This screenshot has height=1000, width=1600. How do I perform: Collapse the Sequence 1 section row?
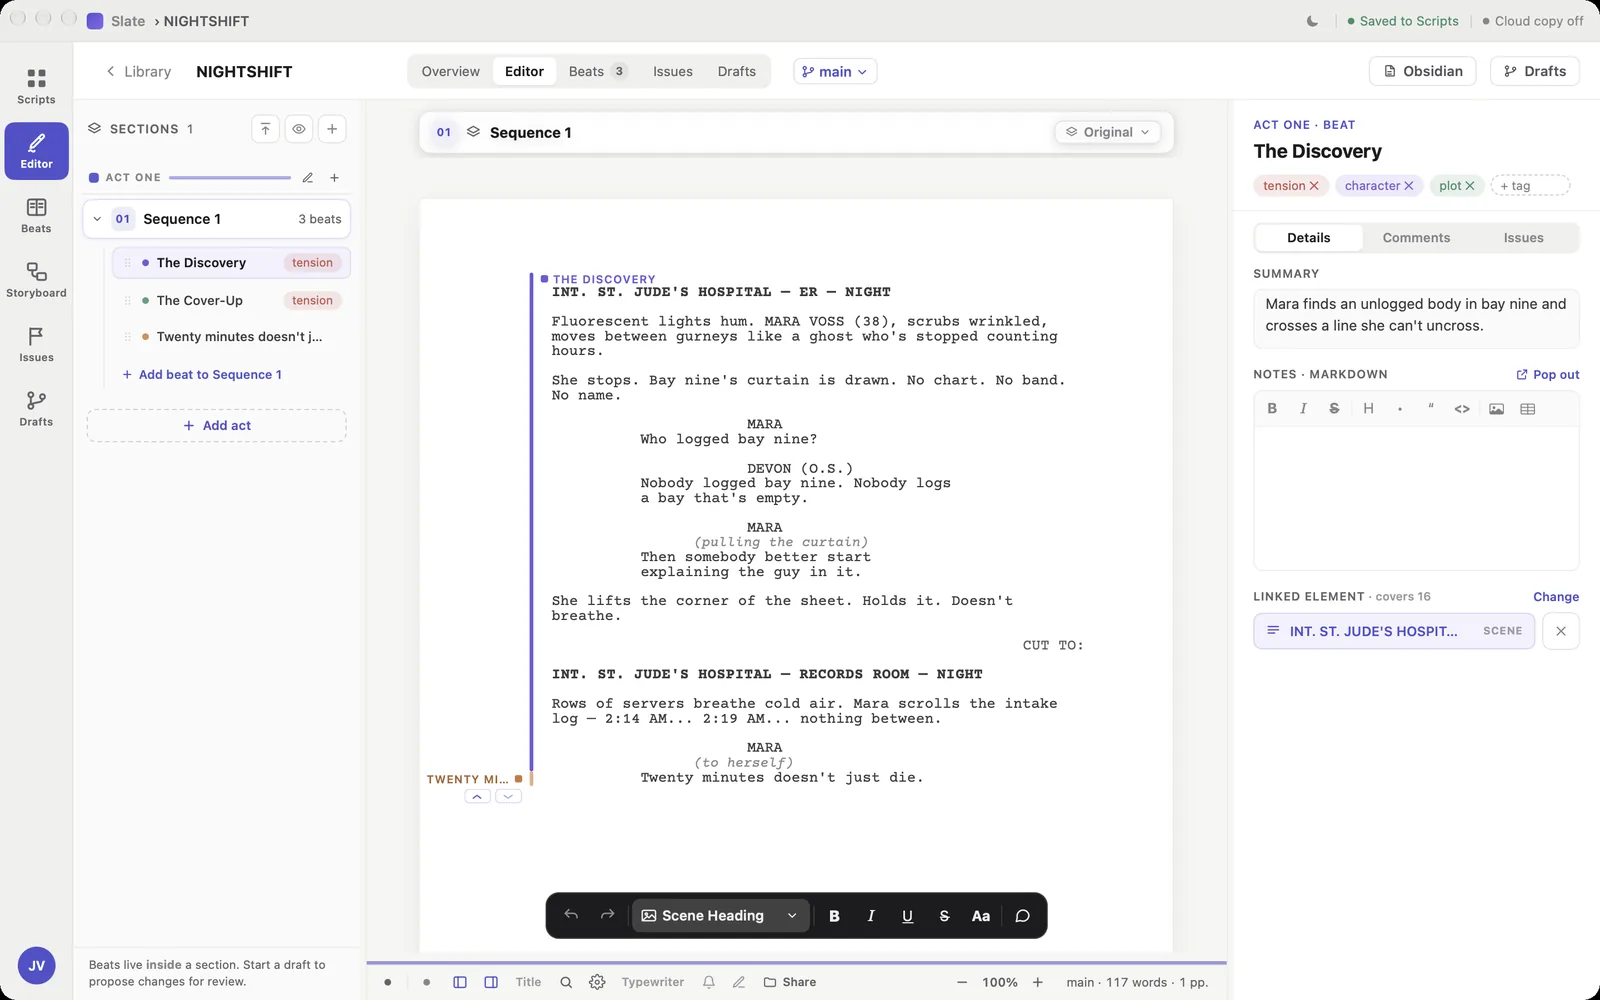(97, 219)
